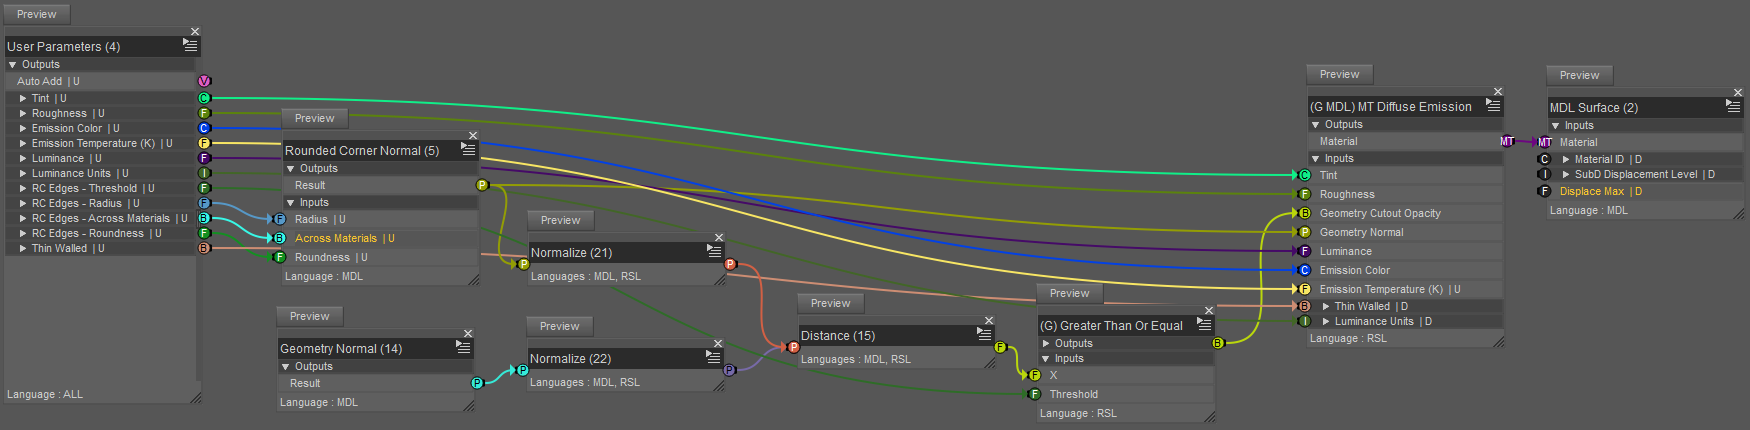The image size is (1750, 430).
Task: Open the Normalize (21) node options menu
Action: 714,252
